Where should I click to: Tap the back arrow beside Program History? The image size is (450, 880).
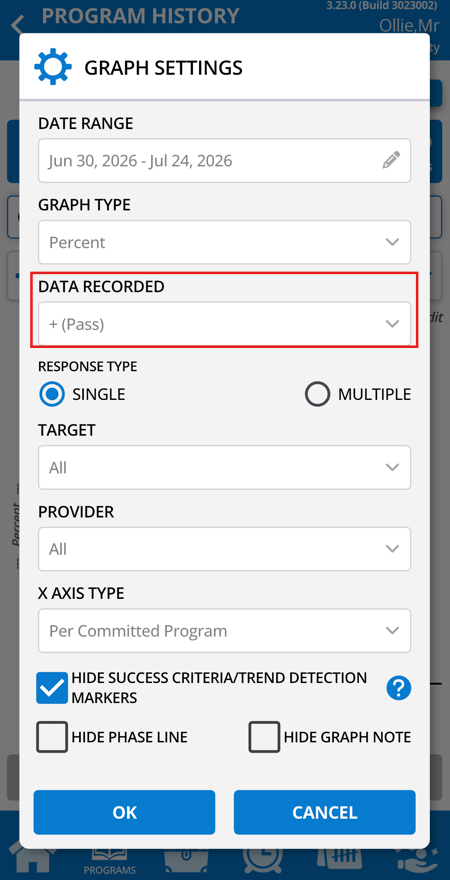pyautogui.click(x=18, y=24)
